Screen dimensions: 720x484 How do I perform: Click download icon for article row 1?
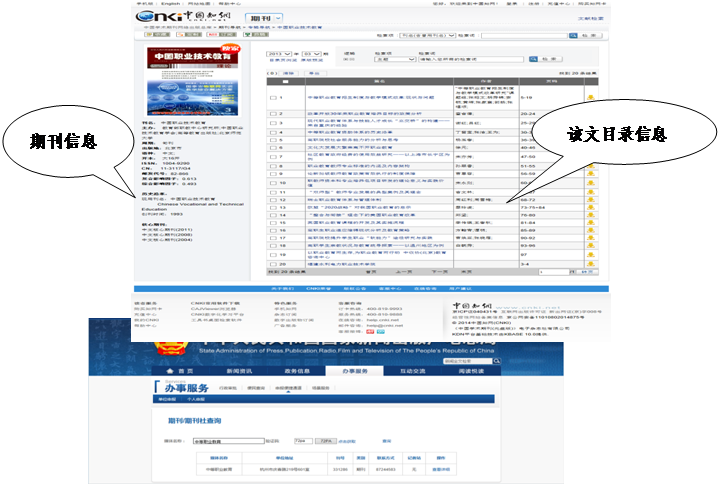click(x=591, y=97)
